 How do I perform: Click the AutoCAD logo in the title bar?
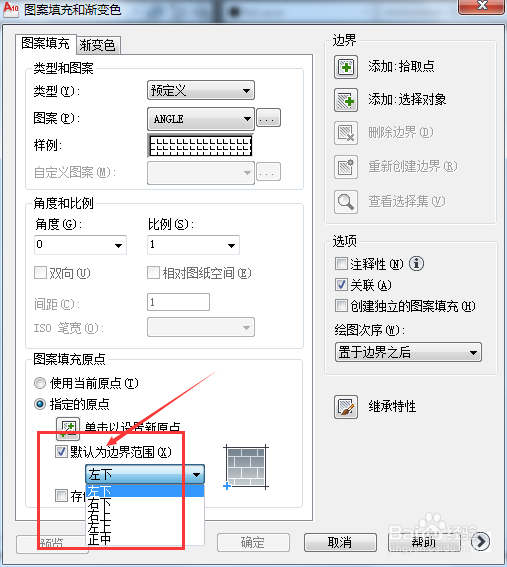tap(10, 9)
